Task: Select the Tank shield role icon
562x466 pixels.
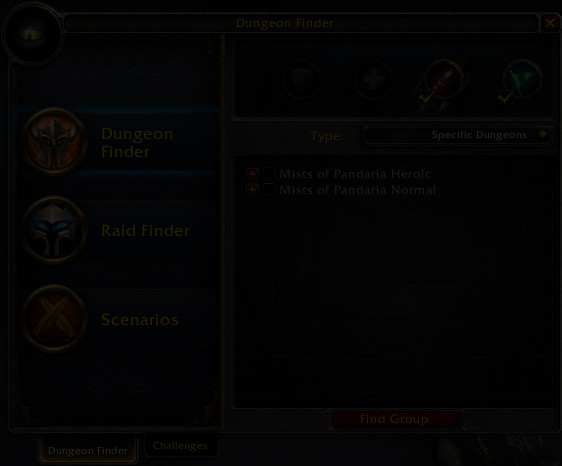Action: [x=301, y=79]
